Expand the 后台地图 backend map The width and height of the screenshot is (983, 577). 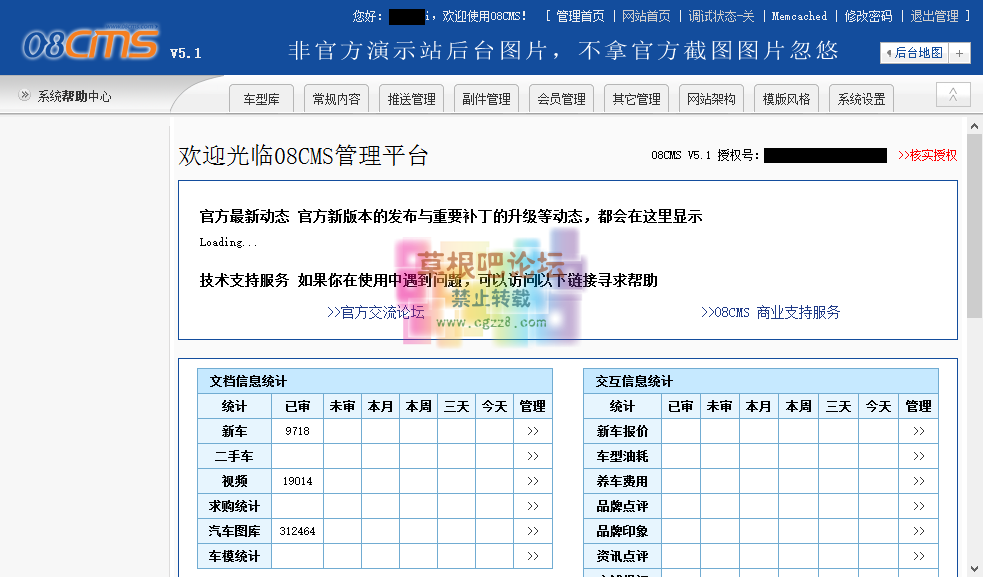(x=915, y=53)
